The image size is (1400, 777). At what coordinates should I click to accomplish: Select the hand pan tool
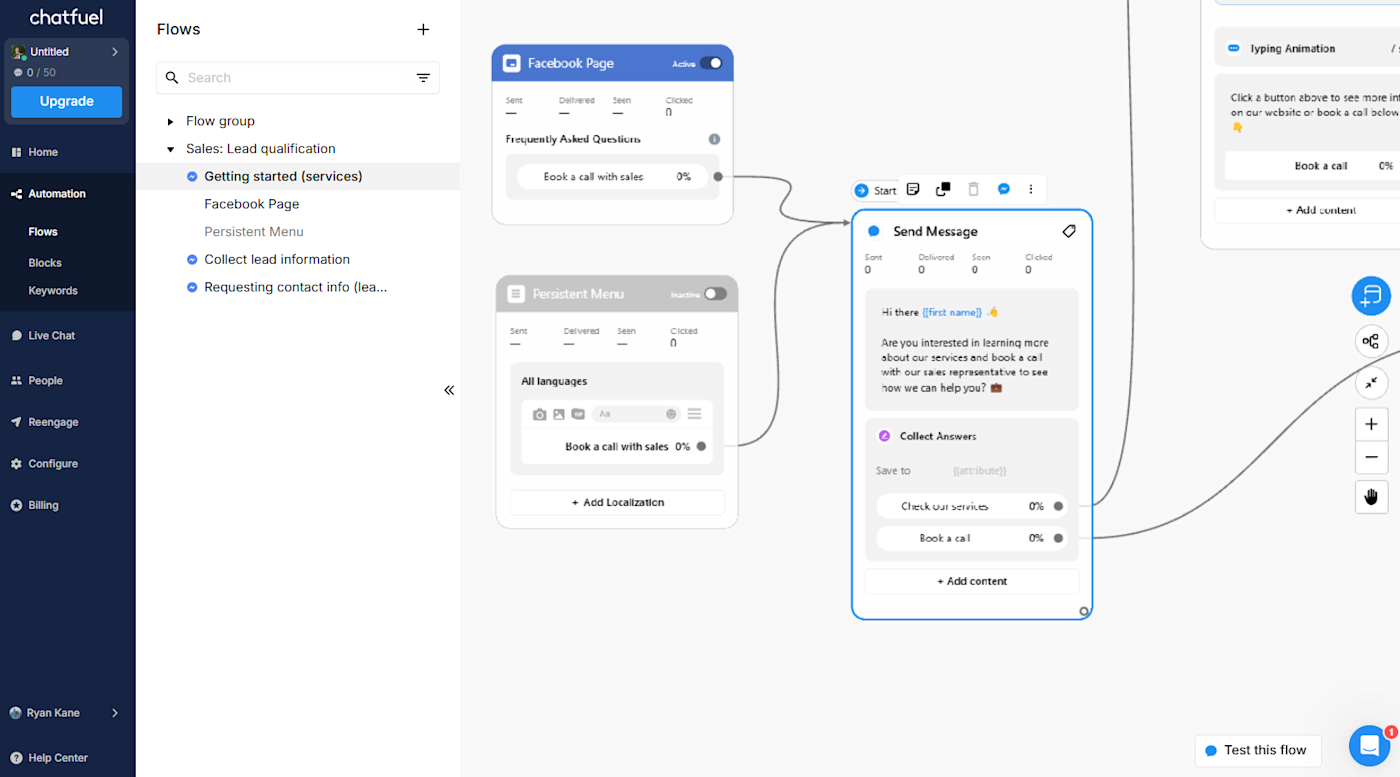[x=1371, y=497]
